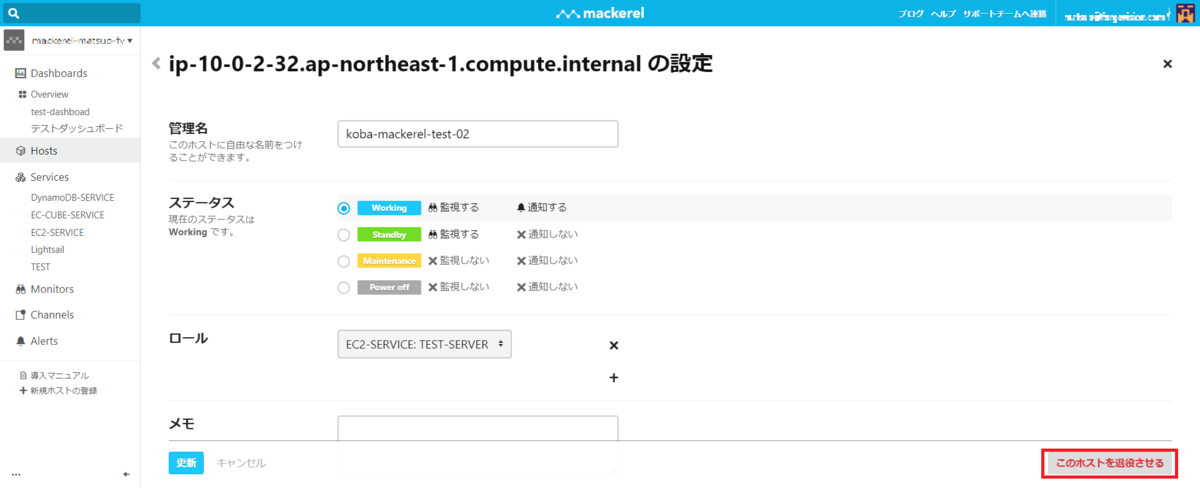The height and width of the screenshot is (488, 1200).
Task: Select DynamoDB-SERVICE service
Action: [x=73, y=198]
